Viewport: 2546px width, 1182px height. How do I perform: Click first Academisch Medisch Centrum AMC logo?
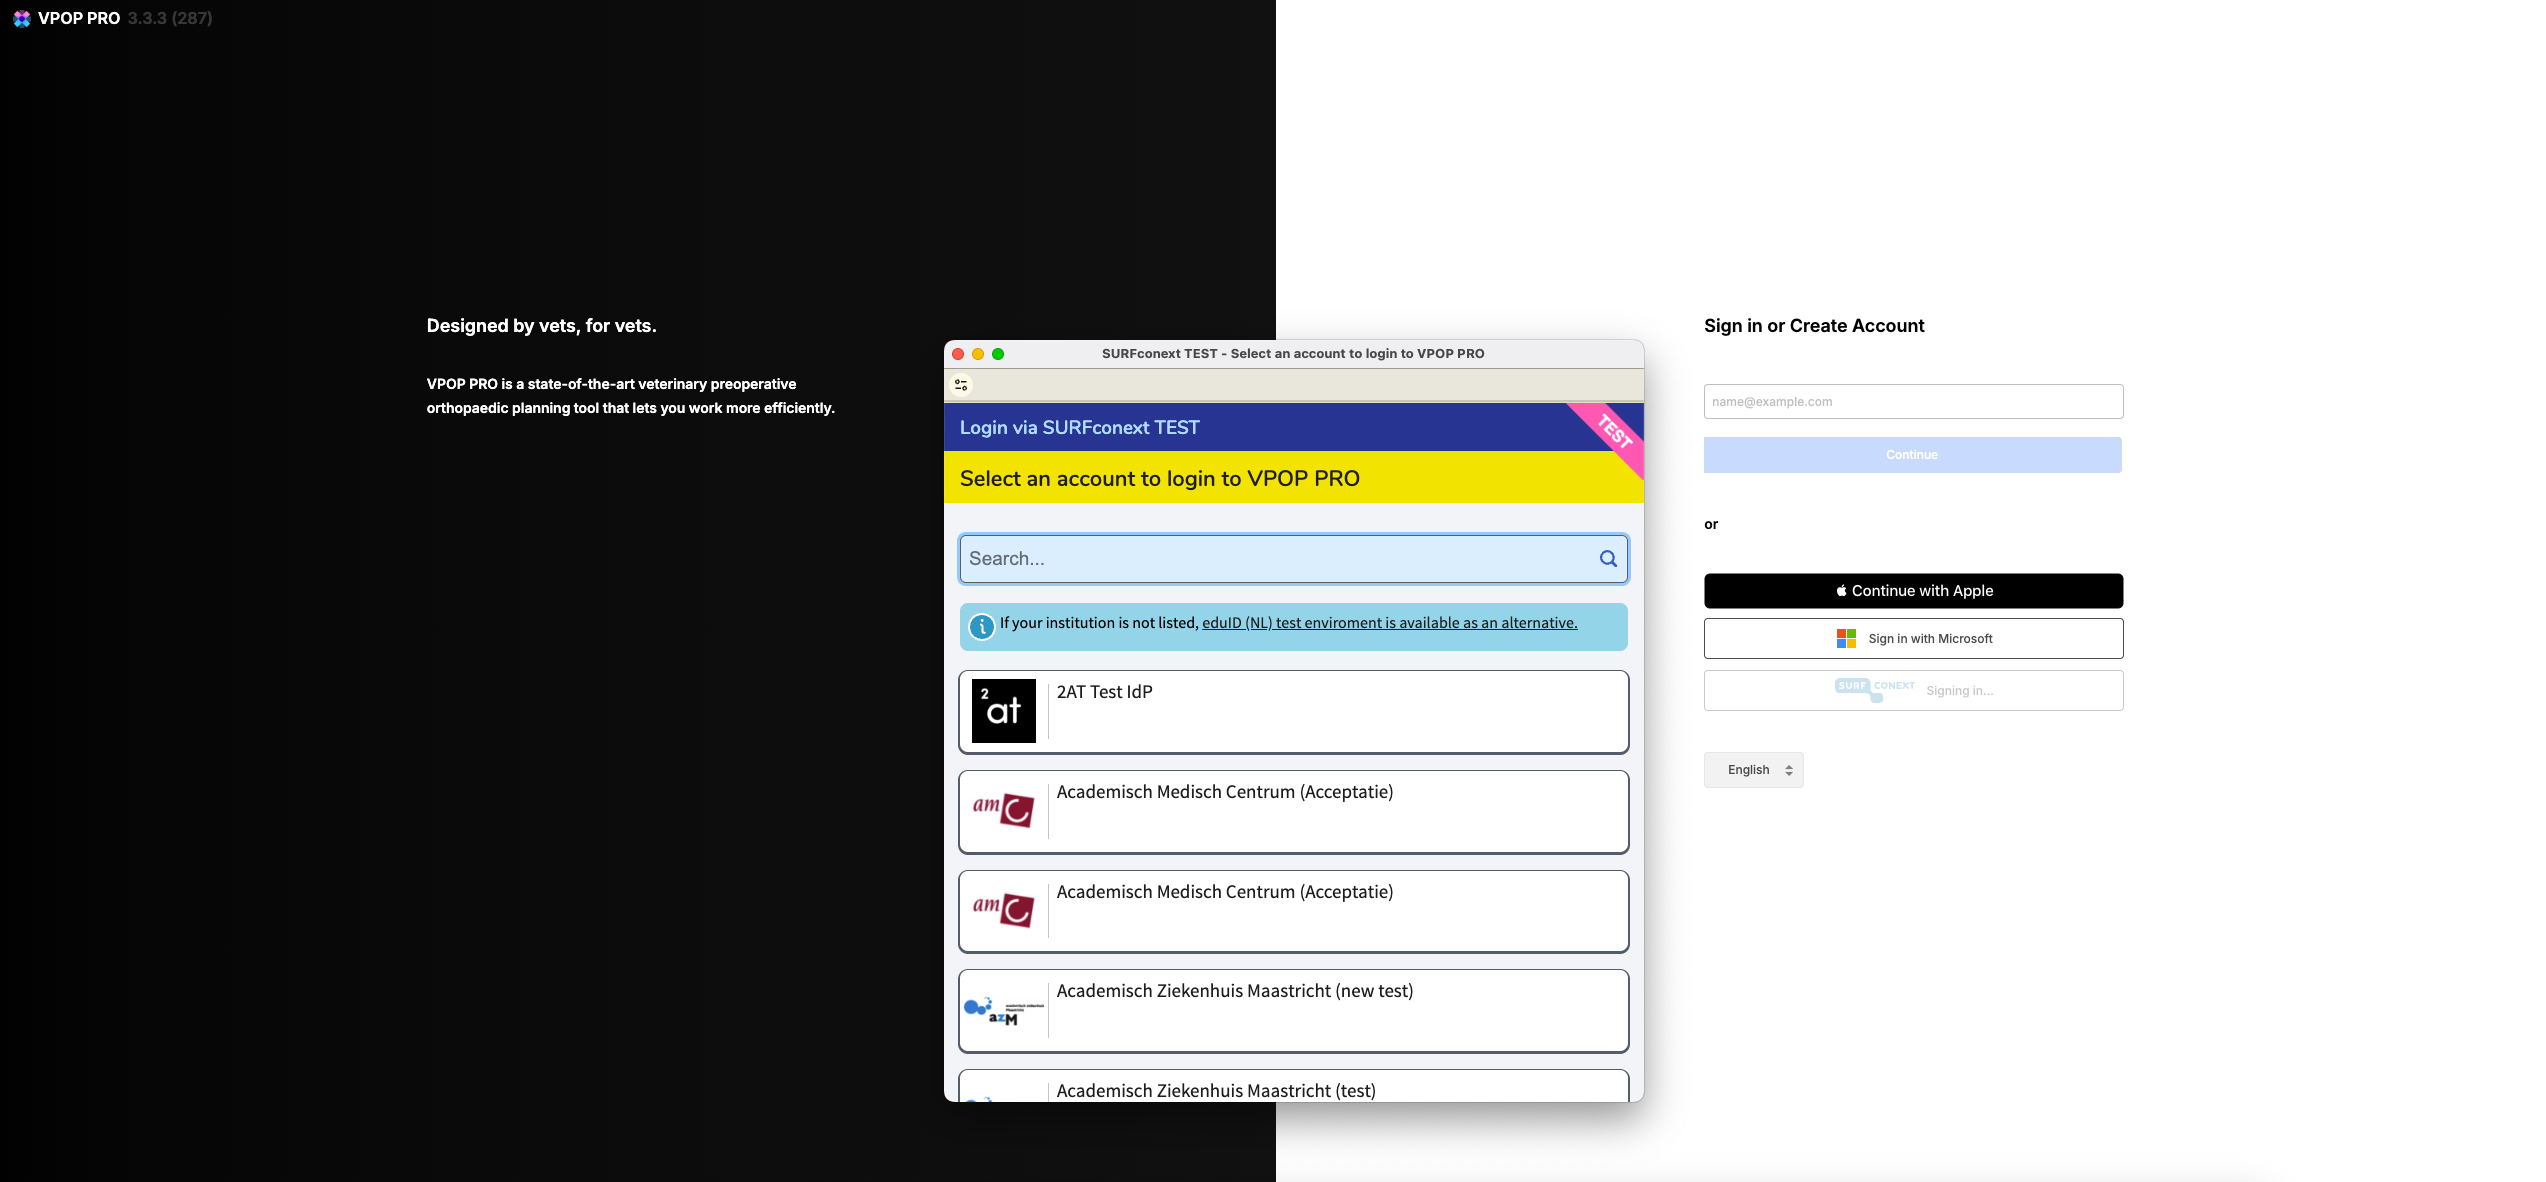[1004, 809]
